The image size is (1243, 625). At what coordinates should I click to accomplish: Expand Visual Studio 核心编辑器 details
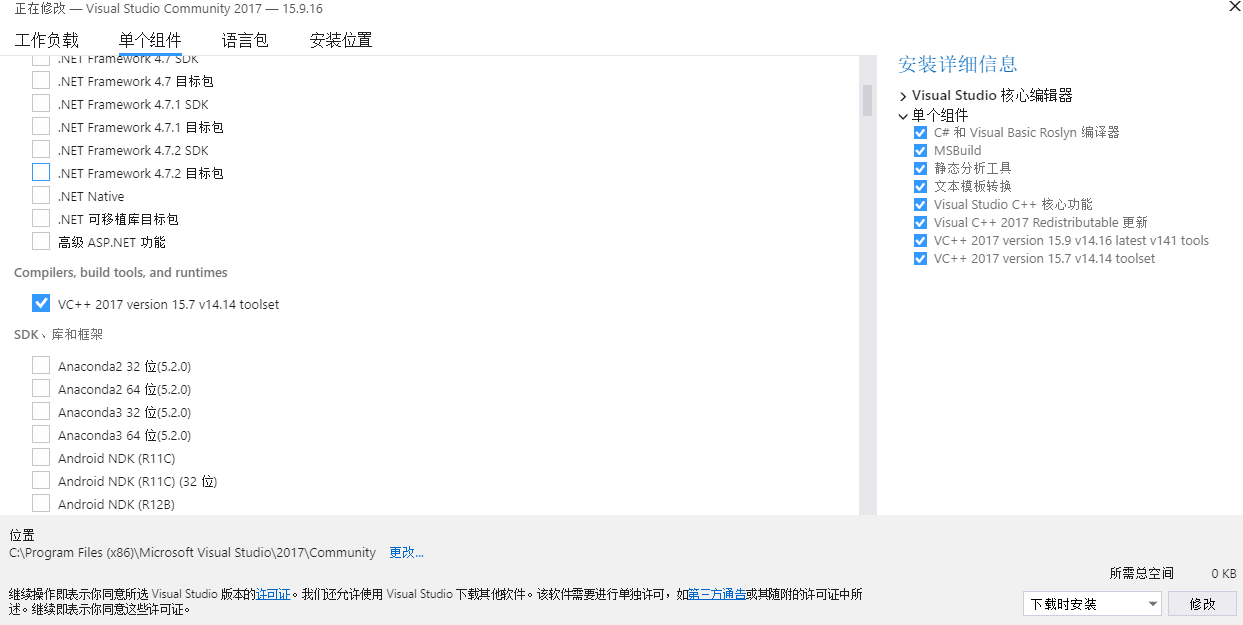[903, 96]
